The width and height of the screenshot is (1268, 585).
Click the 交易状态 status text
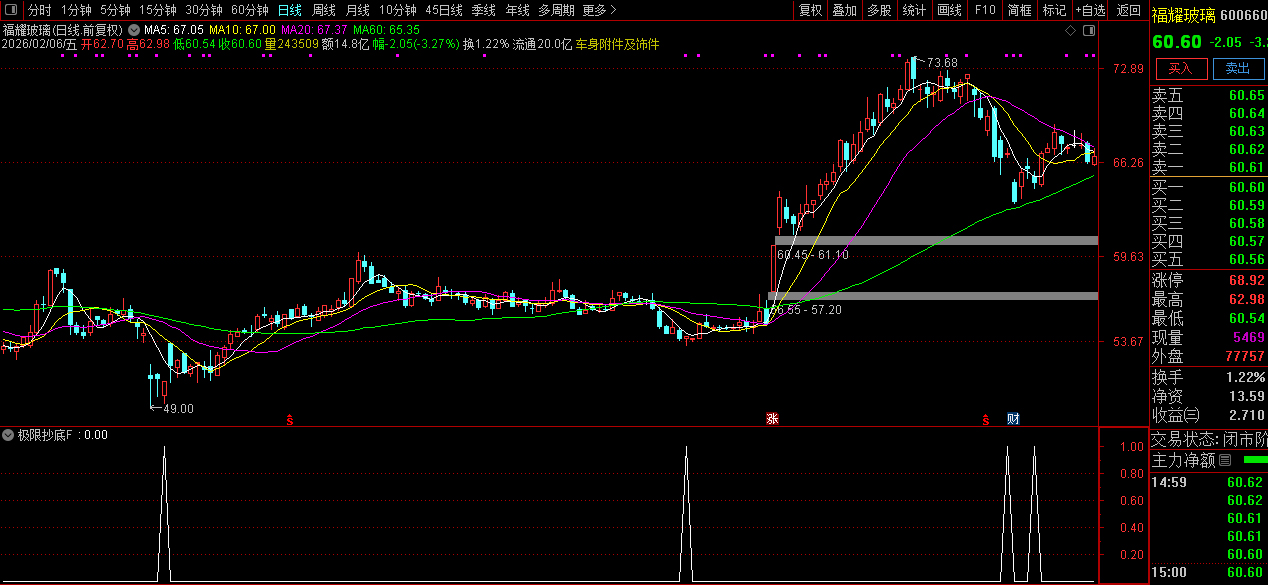(1209, 439)
